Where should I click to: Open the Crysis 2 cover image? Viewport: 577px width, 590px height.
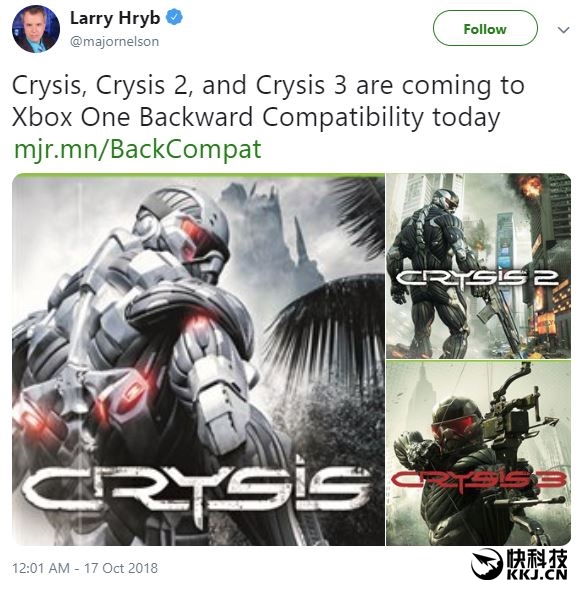point(479,266)
